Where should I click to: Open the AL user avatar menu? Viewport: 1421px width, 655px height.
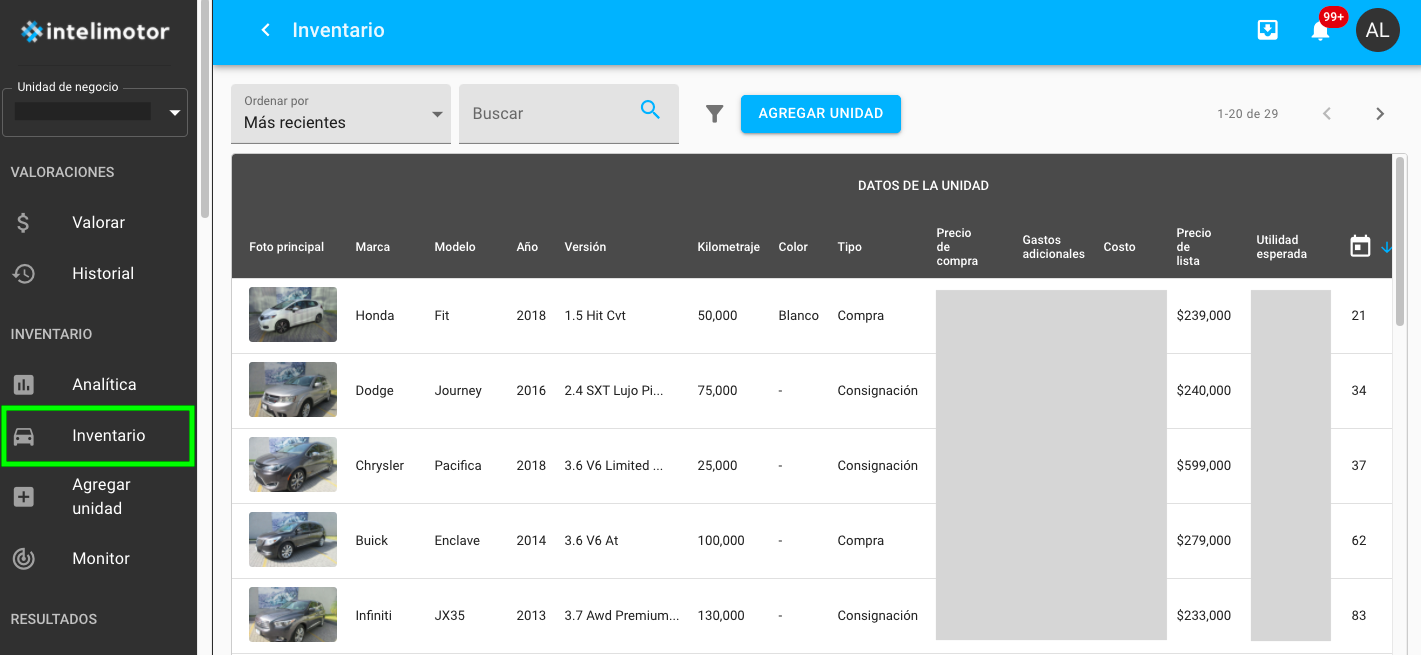[x=1377, y=30]
